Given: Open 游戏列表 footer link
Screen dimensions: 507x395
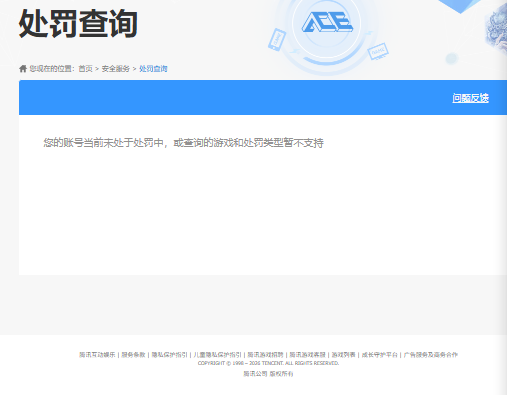Looking at the screenshot, I should point(343,355).
